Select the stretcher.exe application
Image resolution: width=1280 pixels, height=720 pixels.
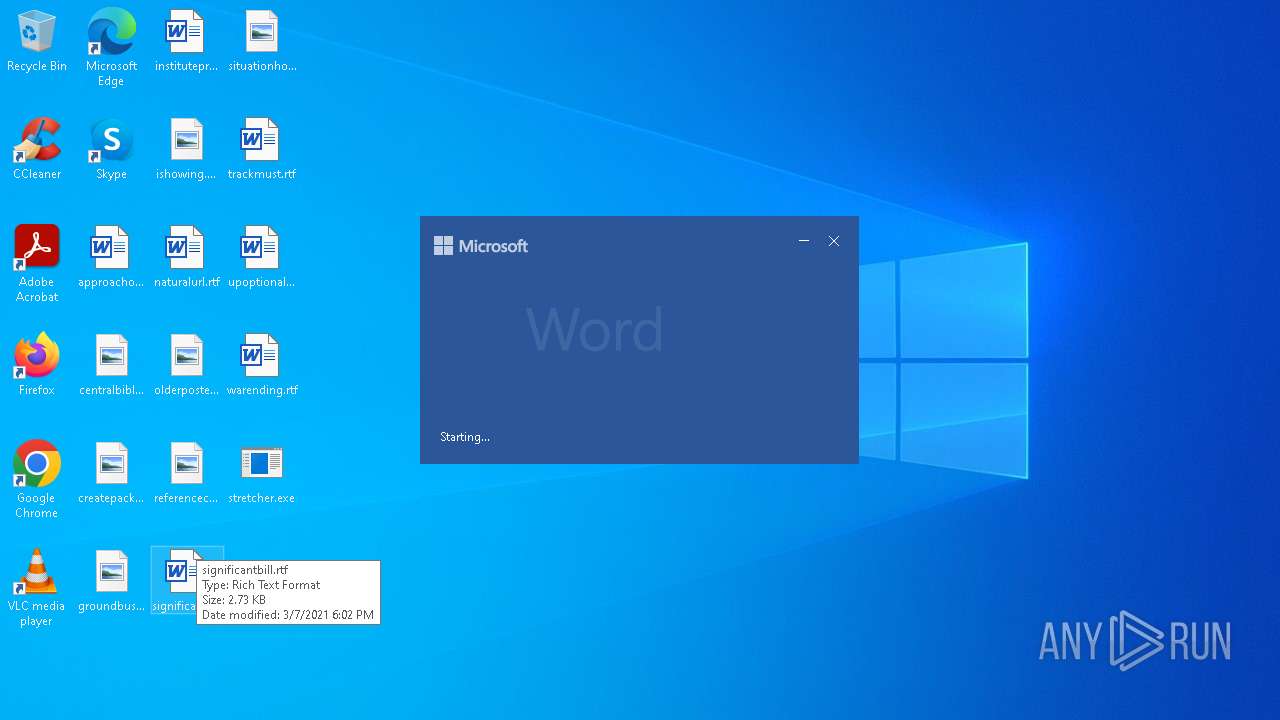click(262, 473)
